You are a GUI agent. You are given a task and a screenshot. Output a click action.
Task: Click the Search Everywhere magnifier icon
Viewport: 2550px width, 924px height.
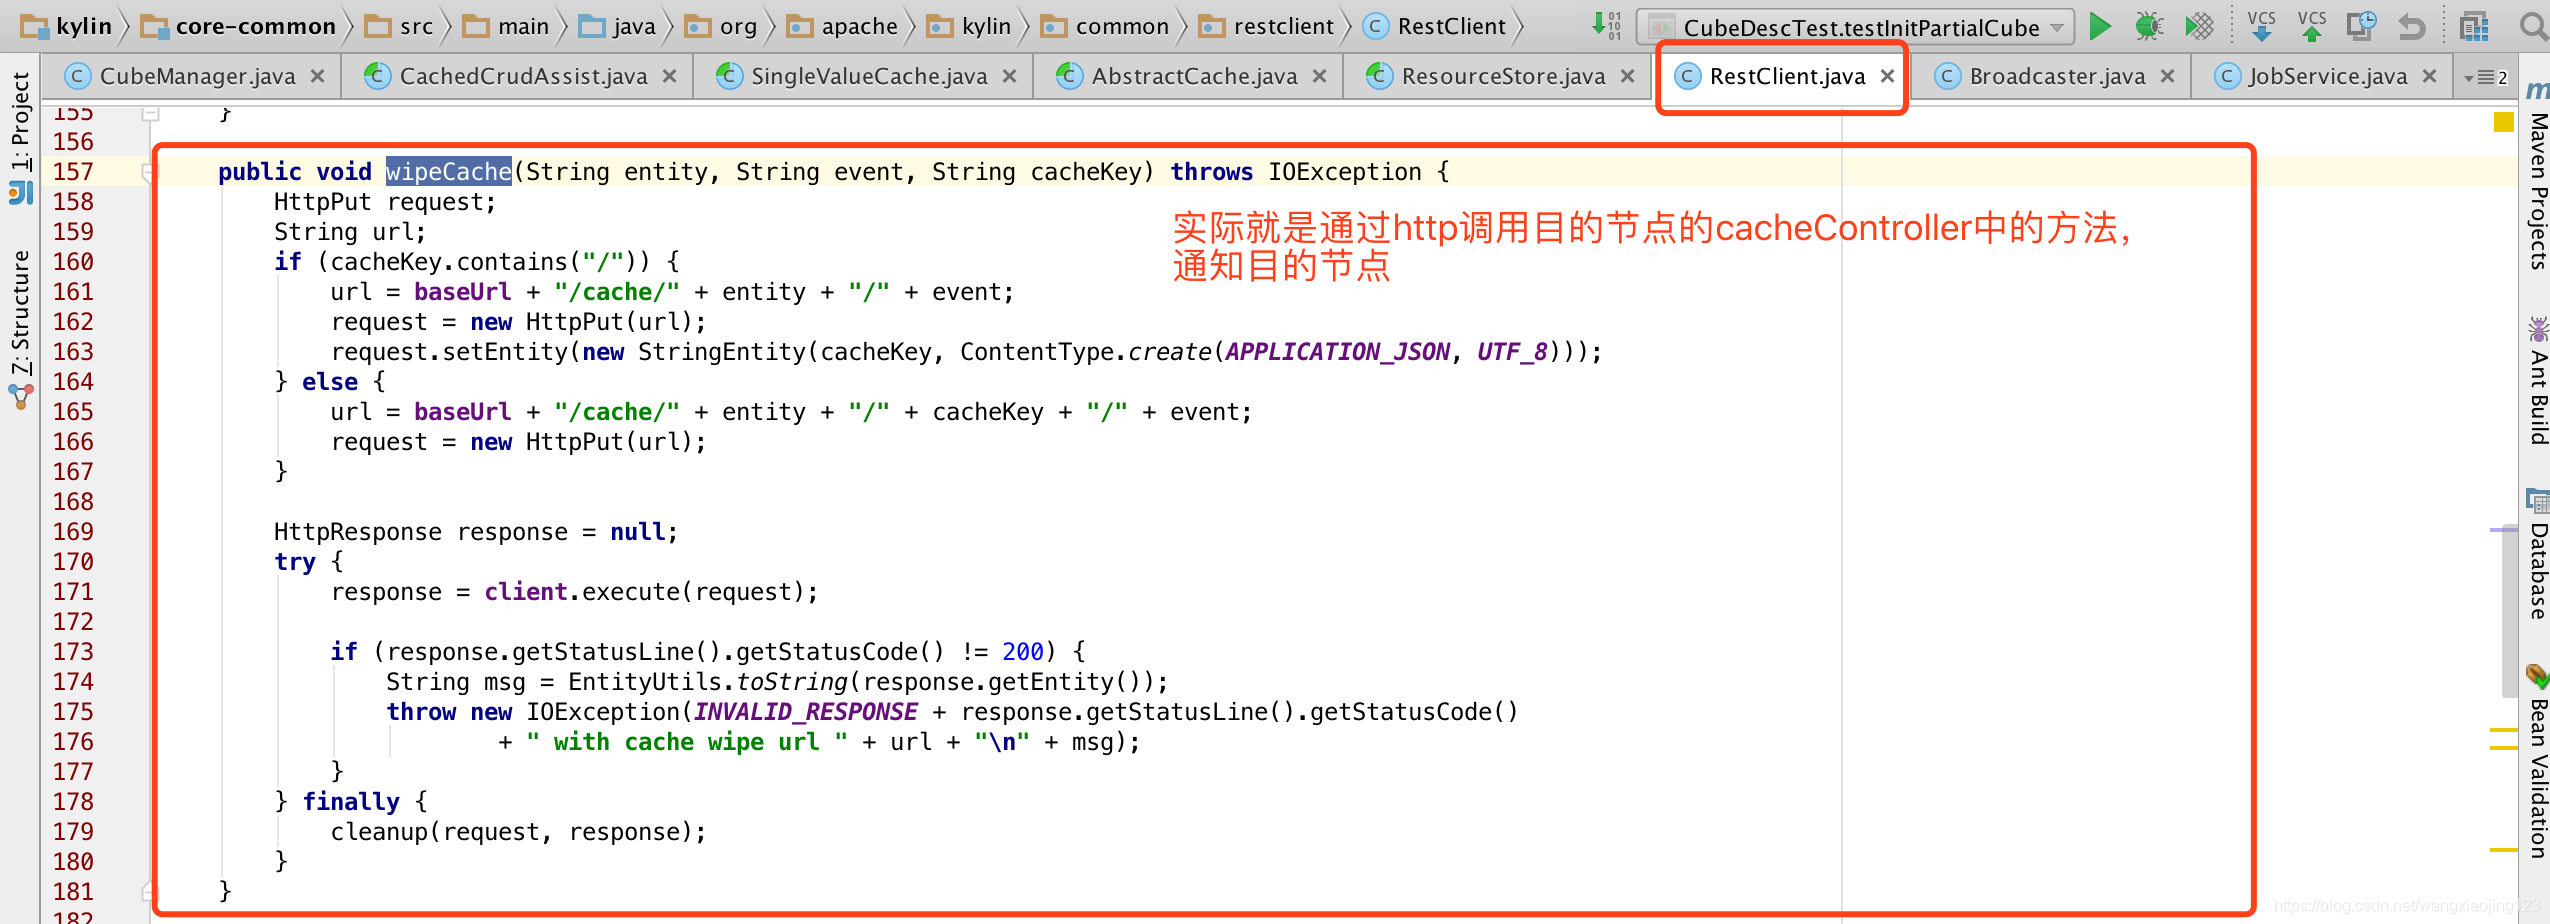click(x=2533, y=26)
